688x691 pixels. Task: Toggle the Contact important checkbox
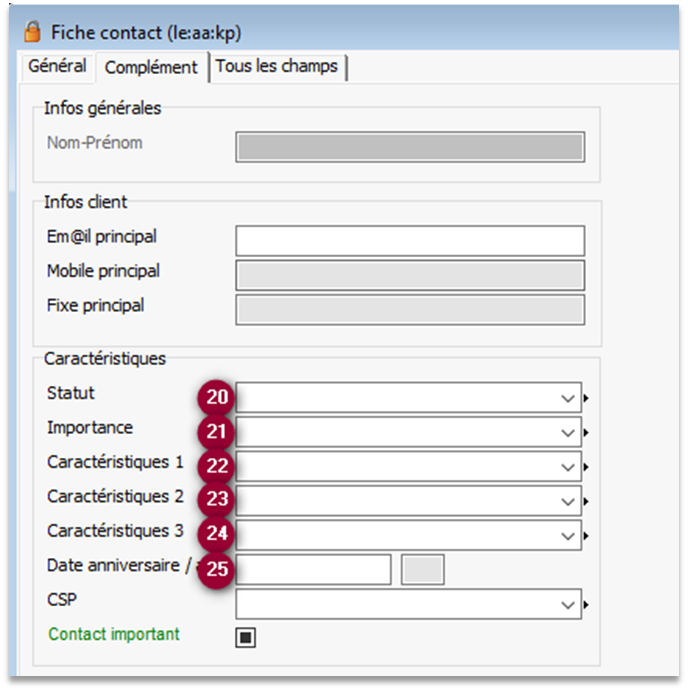(245, 637)
